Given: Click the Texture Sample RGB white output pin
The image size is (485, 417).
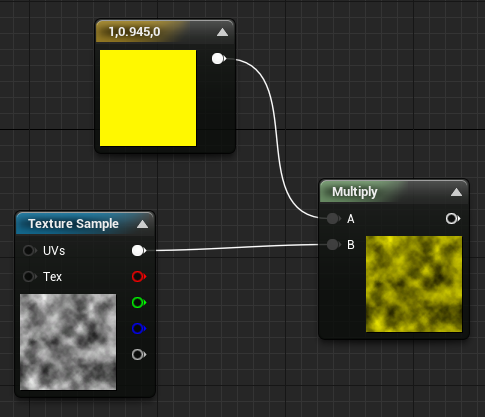Looking at the screenshot, I should click(139, 251).
